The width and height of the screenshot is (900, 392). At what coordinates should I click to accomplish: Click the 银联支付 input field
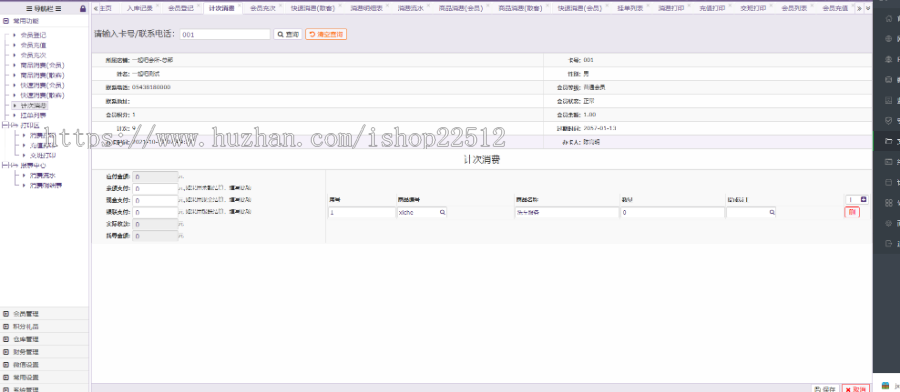(x=156, y=212)
